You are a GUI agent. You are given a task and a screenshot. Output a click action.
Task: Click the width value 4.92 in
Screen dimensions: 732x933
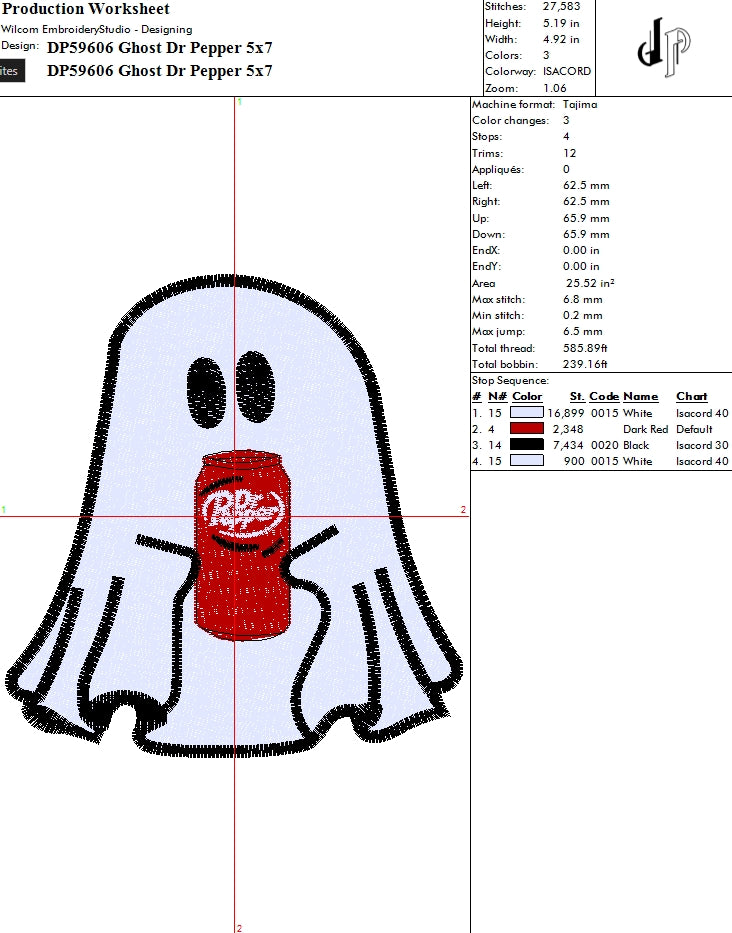pos(561,39)
